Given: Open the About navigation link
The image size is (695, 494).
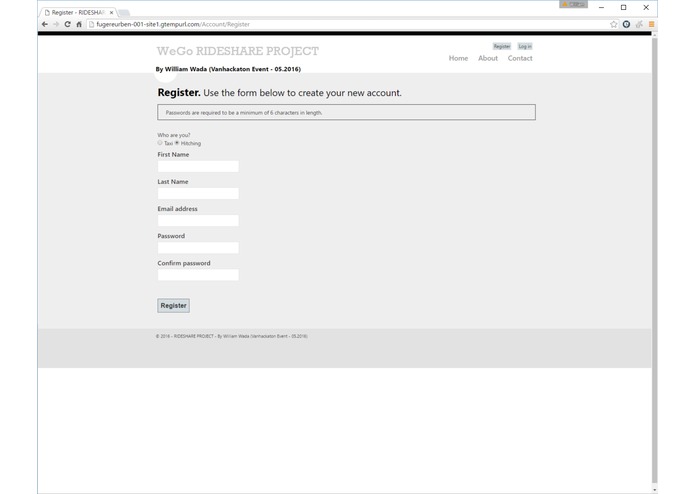Looking at the screenshot, I should pos(488,58).
